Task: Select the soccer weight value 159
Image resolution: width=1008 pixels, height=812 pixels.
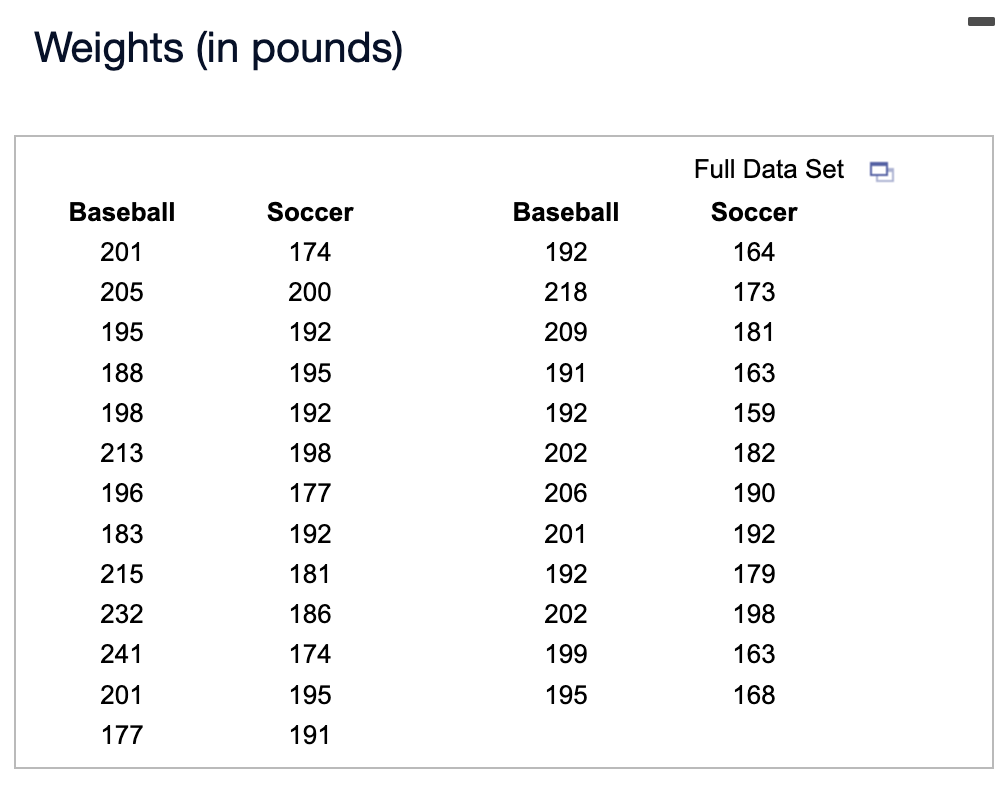Action: pos(754,413)
